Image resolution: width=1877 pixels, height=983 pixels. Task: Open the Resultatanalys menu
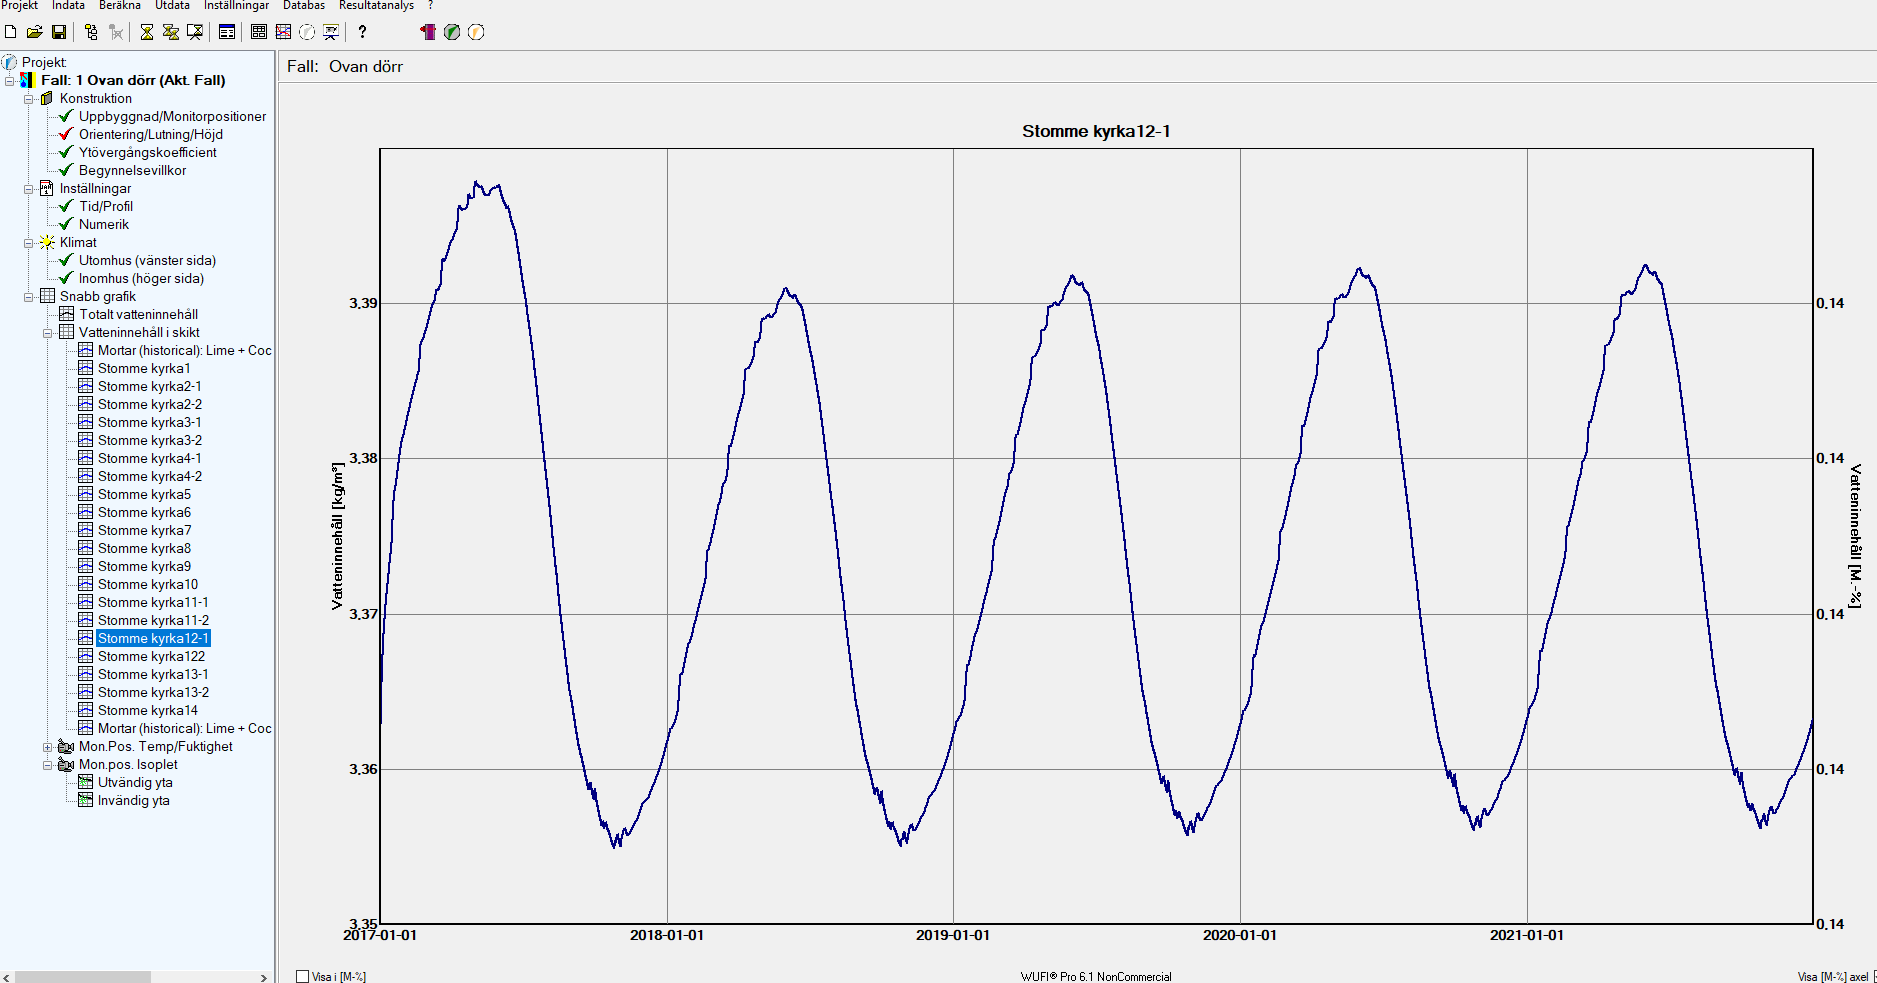(x=376, y=6)
